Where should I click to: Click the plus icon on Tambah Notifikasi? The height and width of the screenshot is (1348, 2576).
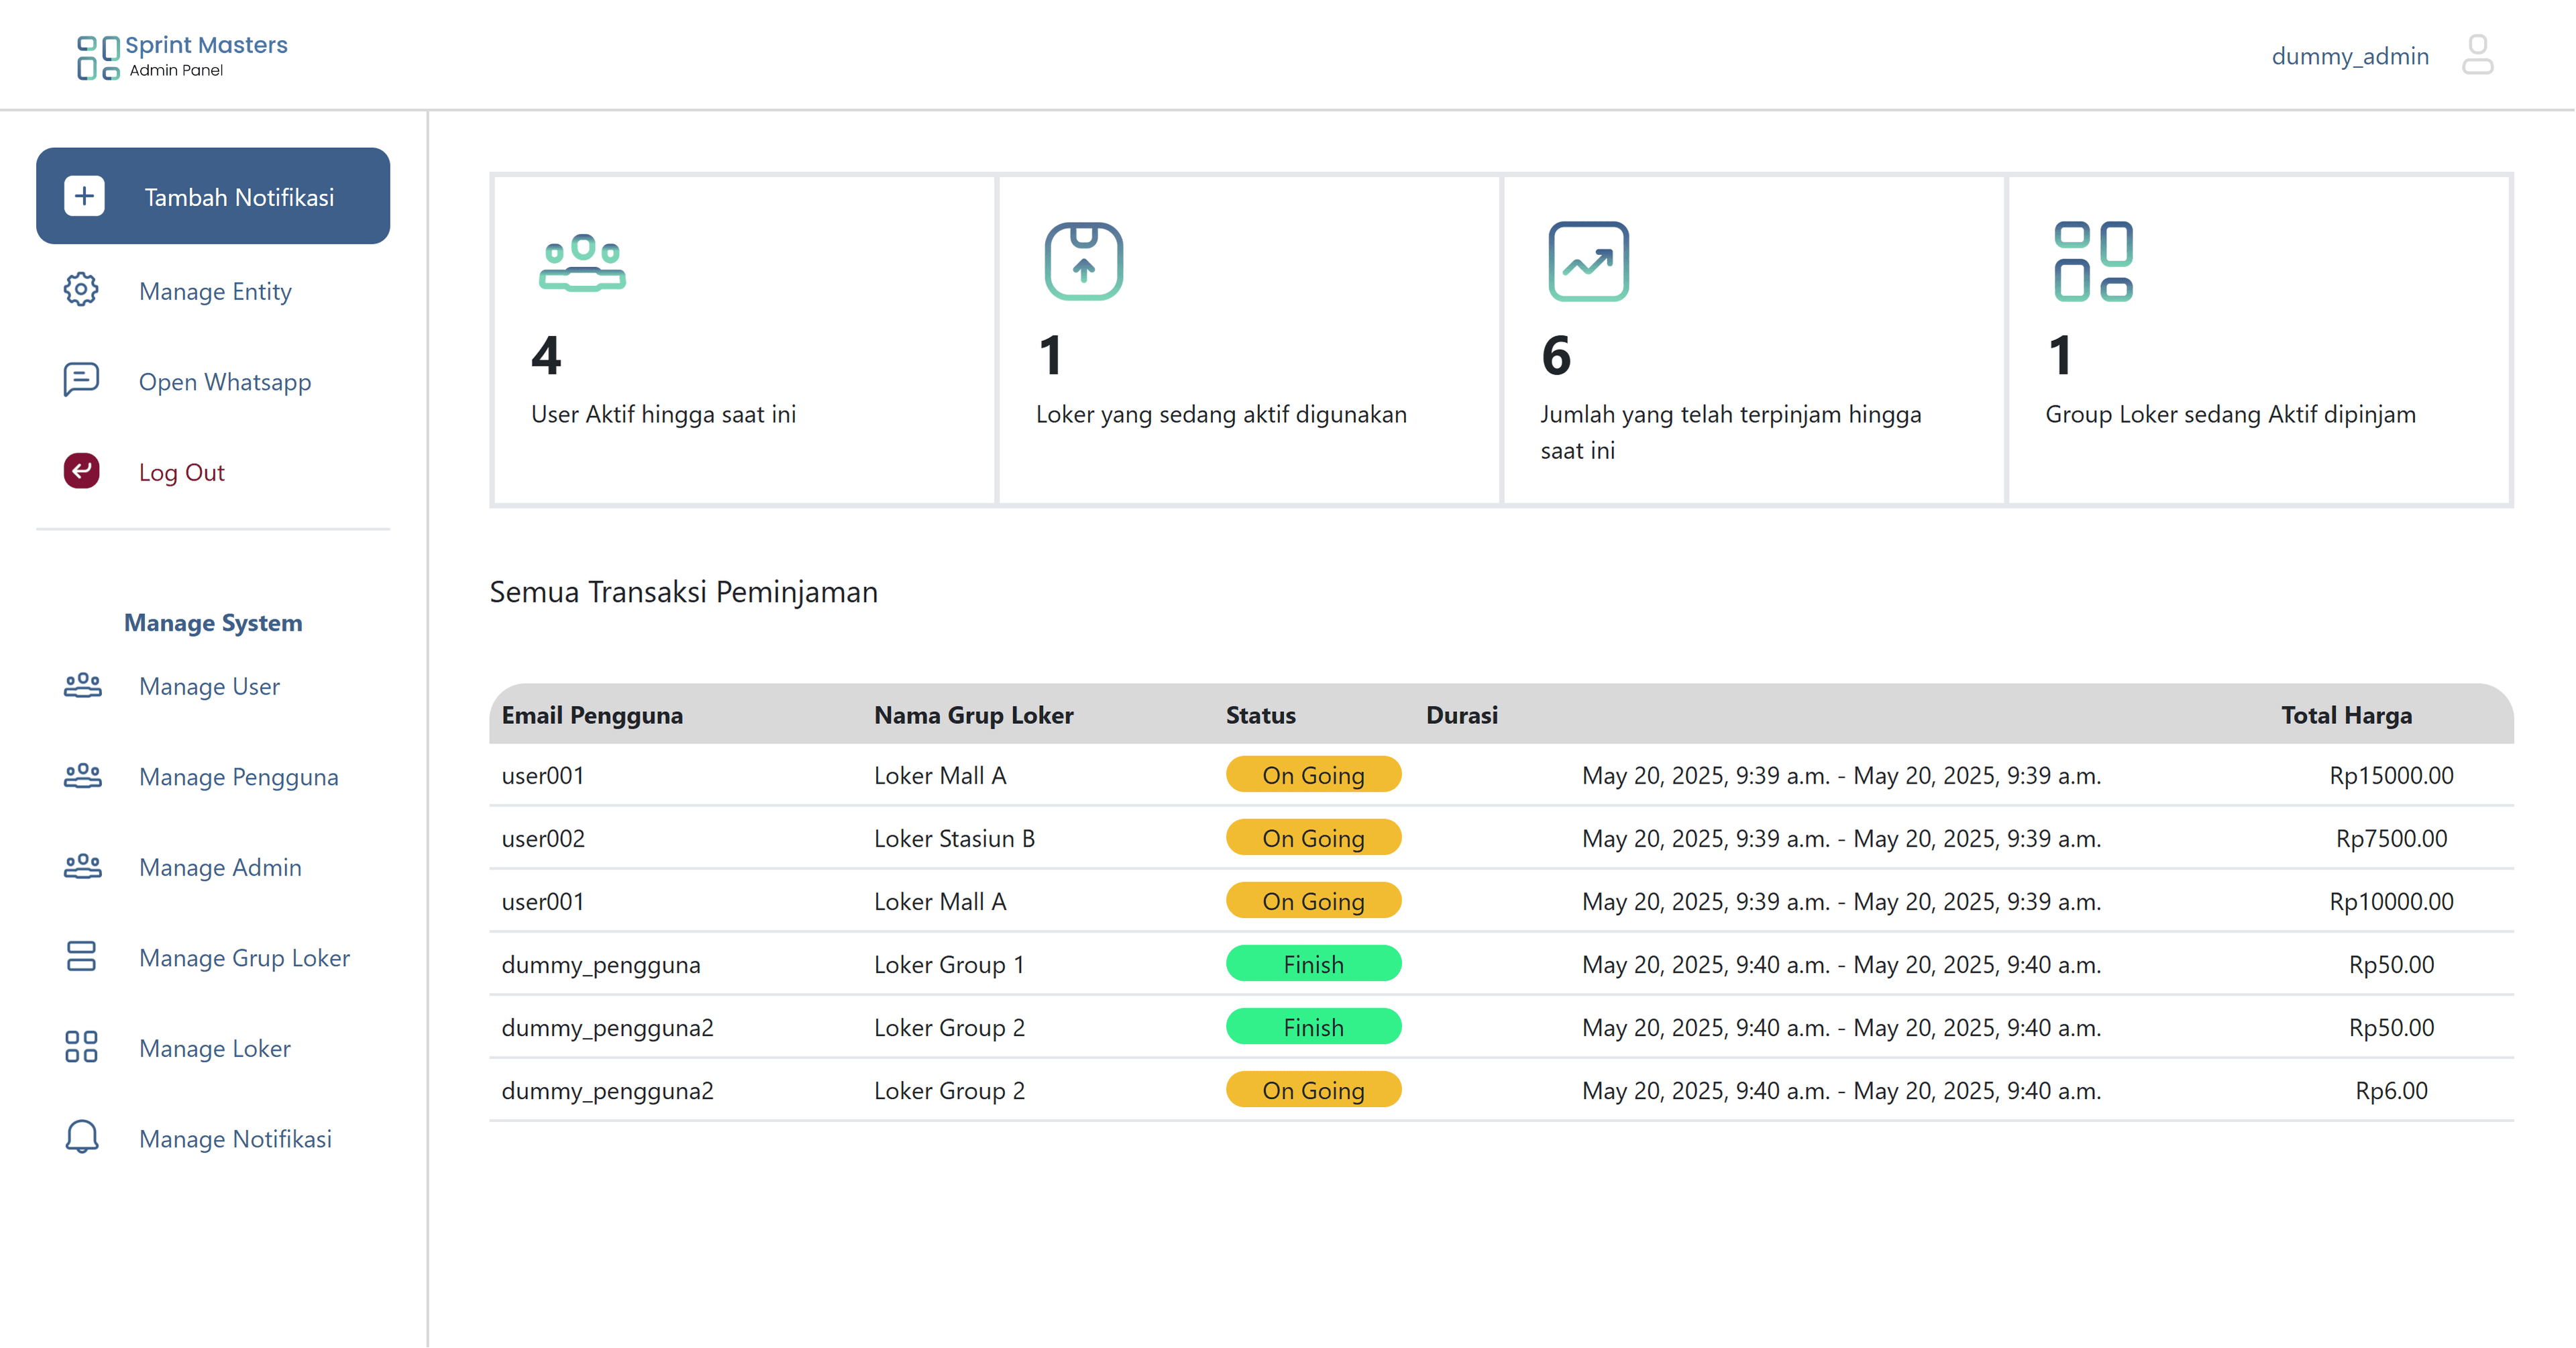point(84,196)
